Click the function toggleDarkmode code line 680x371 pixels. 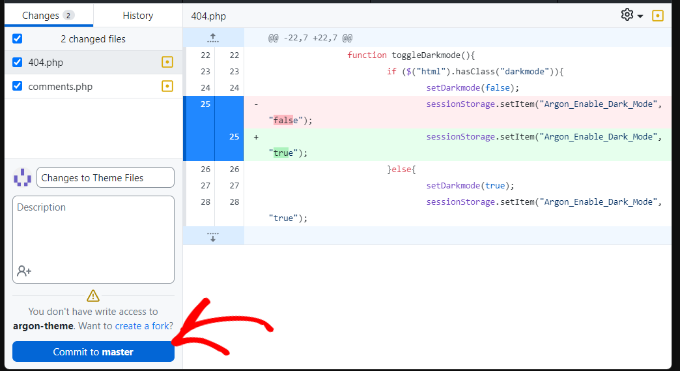(x=411, y=55)
